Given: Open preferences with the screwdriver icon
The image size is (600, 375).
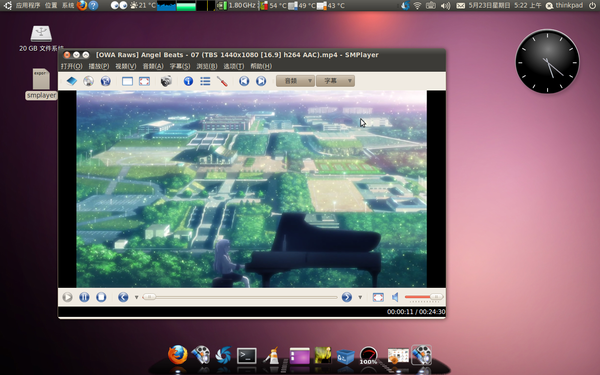Looking at the screenshot, I should (222, 81).
